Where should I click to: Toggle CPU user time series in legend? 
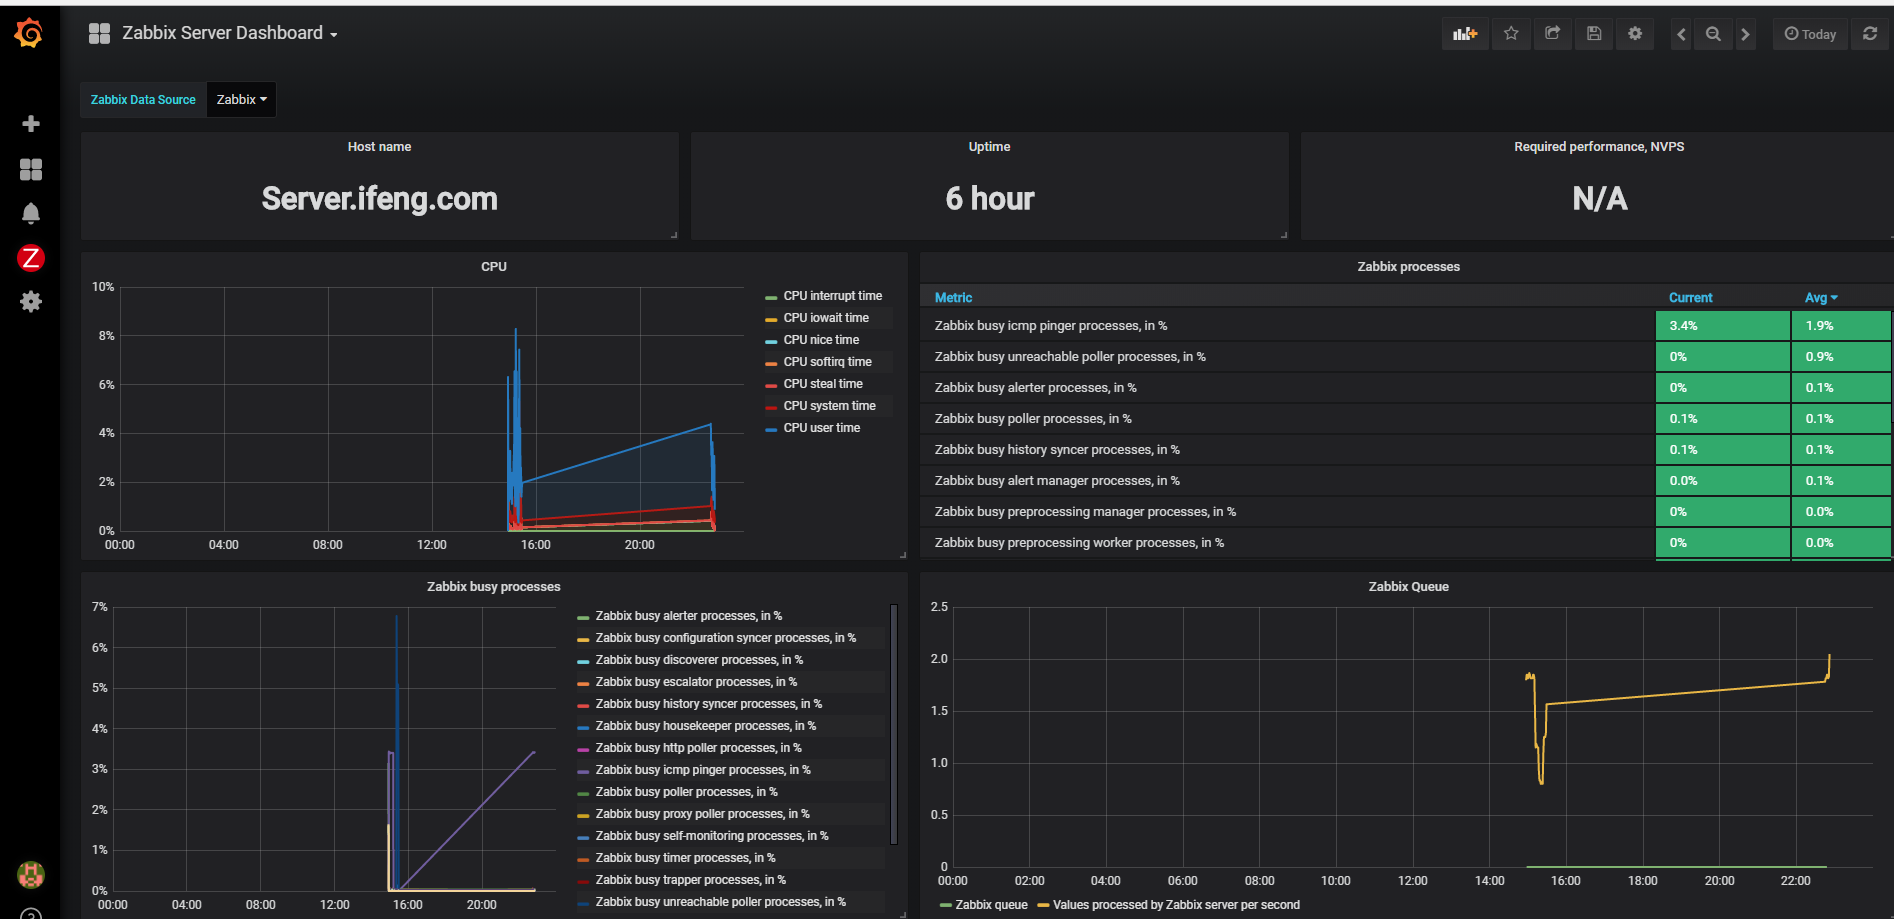tap(821, 428)
